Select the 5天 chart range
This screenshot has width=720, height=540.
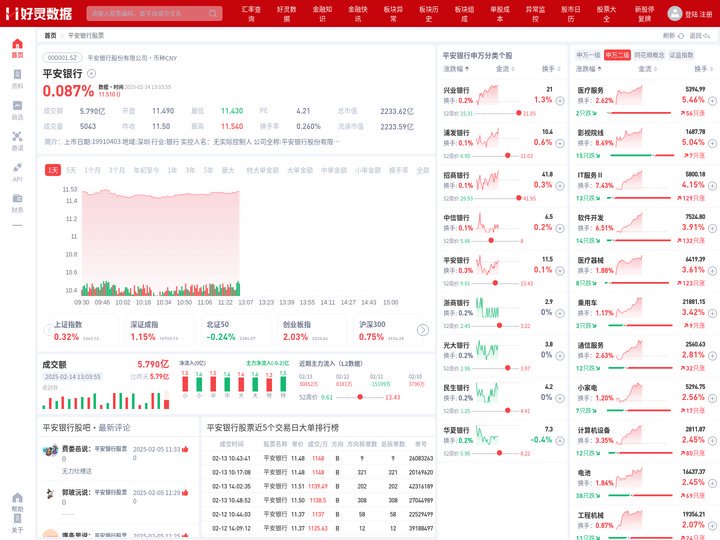pos(71,170)
